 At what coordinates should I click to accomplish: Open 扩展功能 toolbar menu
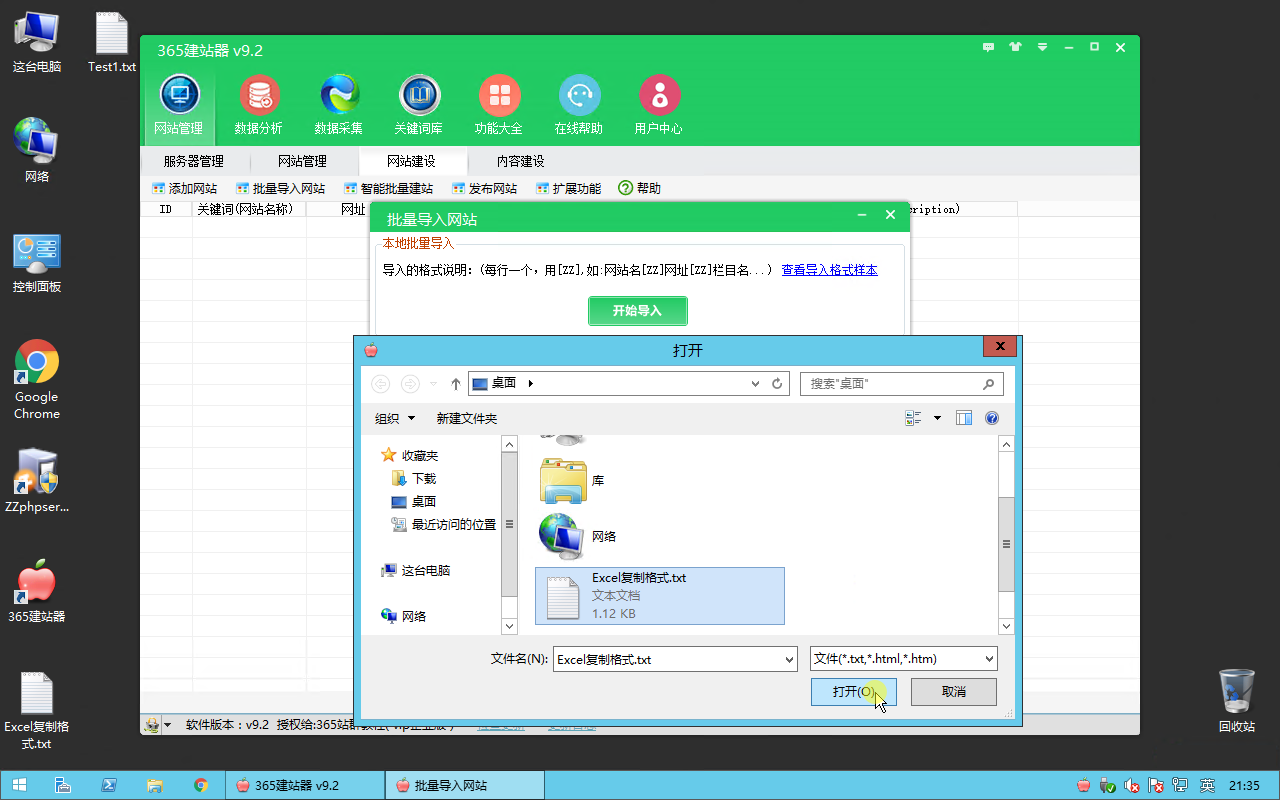coord(569,188)
